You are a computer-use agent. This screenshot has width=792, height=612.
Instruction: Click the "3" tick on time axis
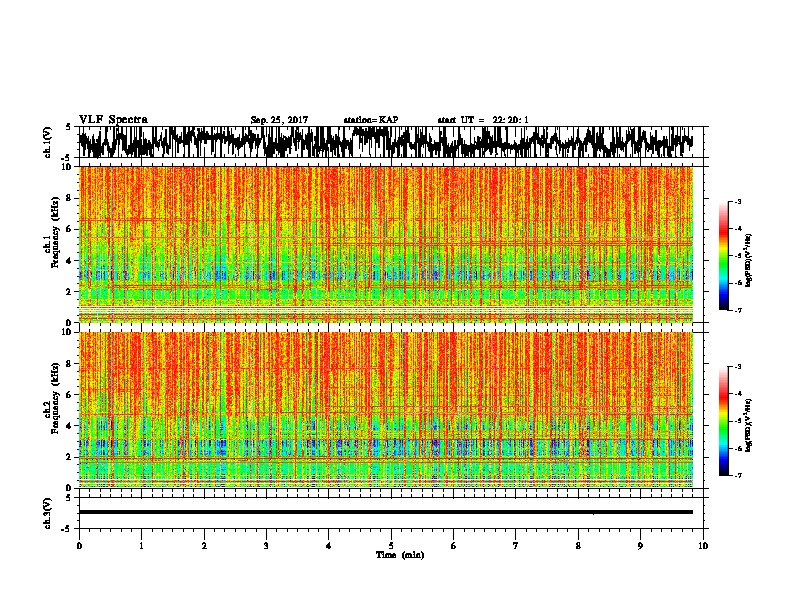266,546
